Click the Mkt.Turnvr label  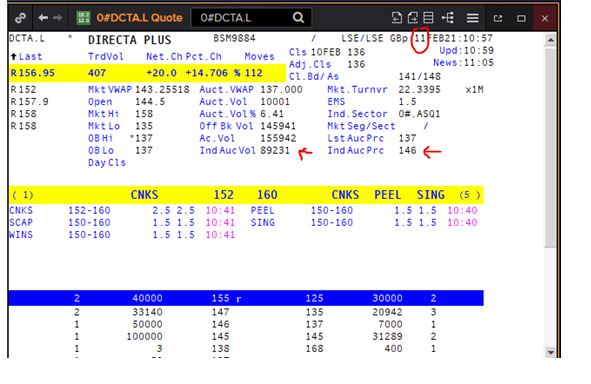(357, 90)
